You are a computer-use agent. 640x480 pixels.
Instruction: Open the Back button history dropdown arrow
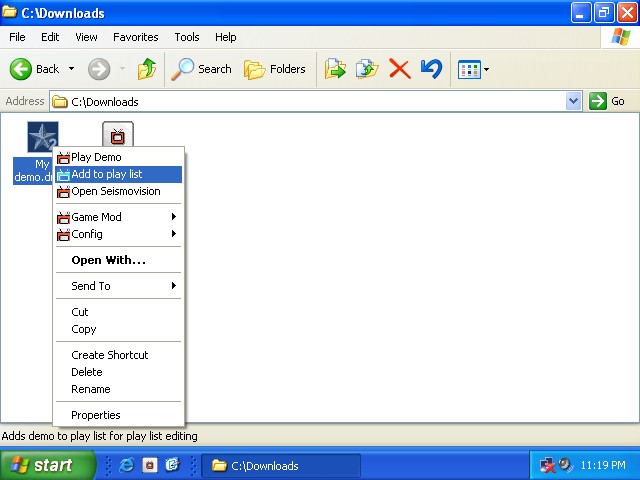[71, 69]
